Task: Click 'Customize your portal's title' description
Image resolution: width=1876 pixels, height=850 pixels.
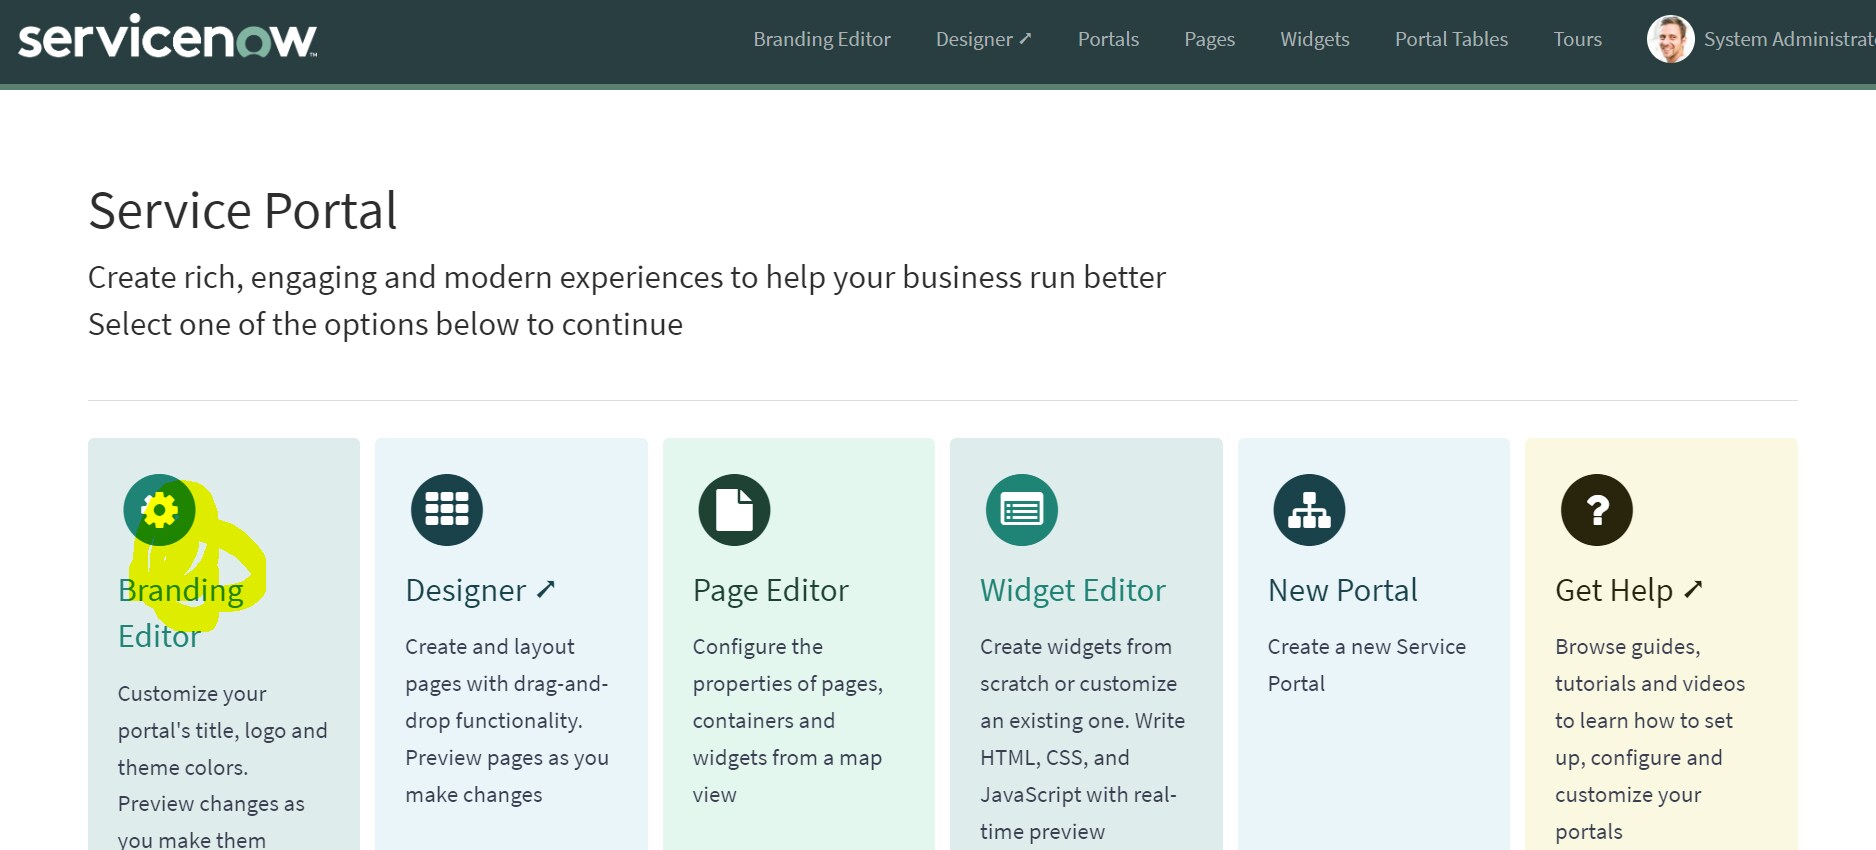Action: (x=223, y=766)
